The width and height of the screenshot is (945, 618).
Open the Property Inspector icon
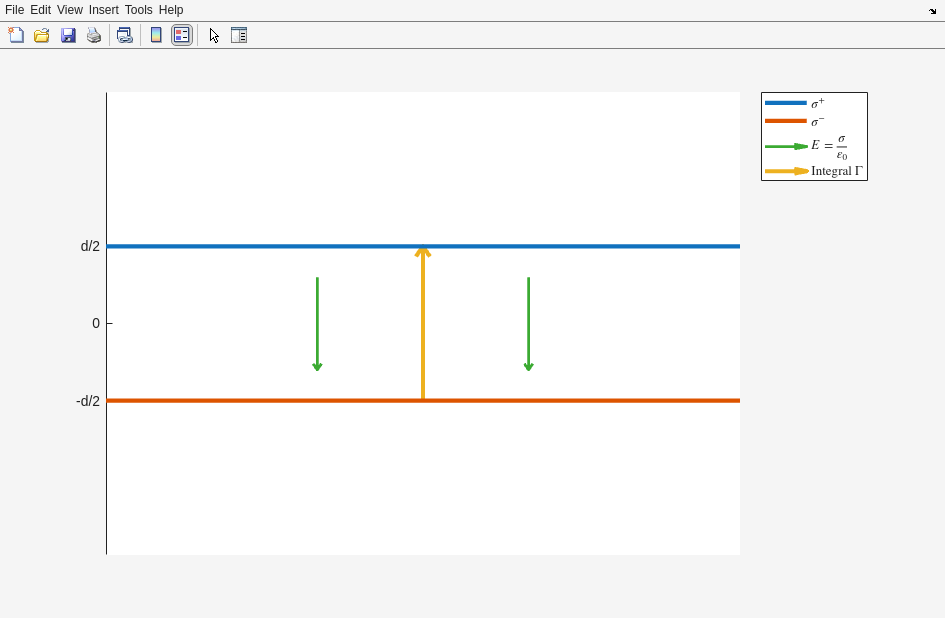click(239, 35)
